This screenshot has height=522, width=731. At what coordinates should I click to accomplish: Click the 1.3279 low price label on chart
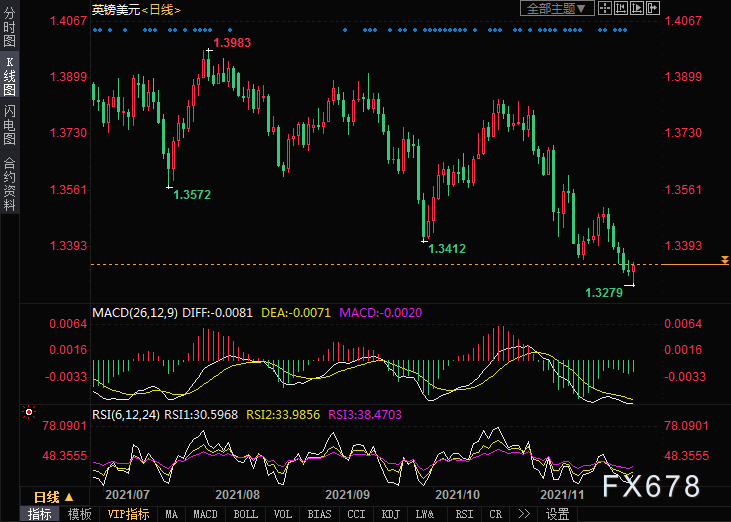pyautogui.click(x=603, y=293)
